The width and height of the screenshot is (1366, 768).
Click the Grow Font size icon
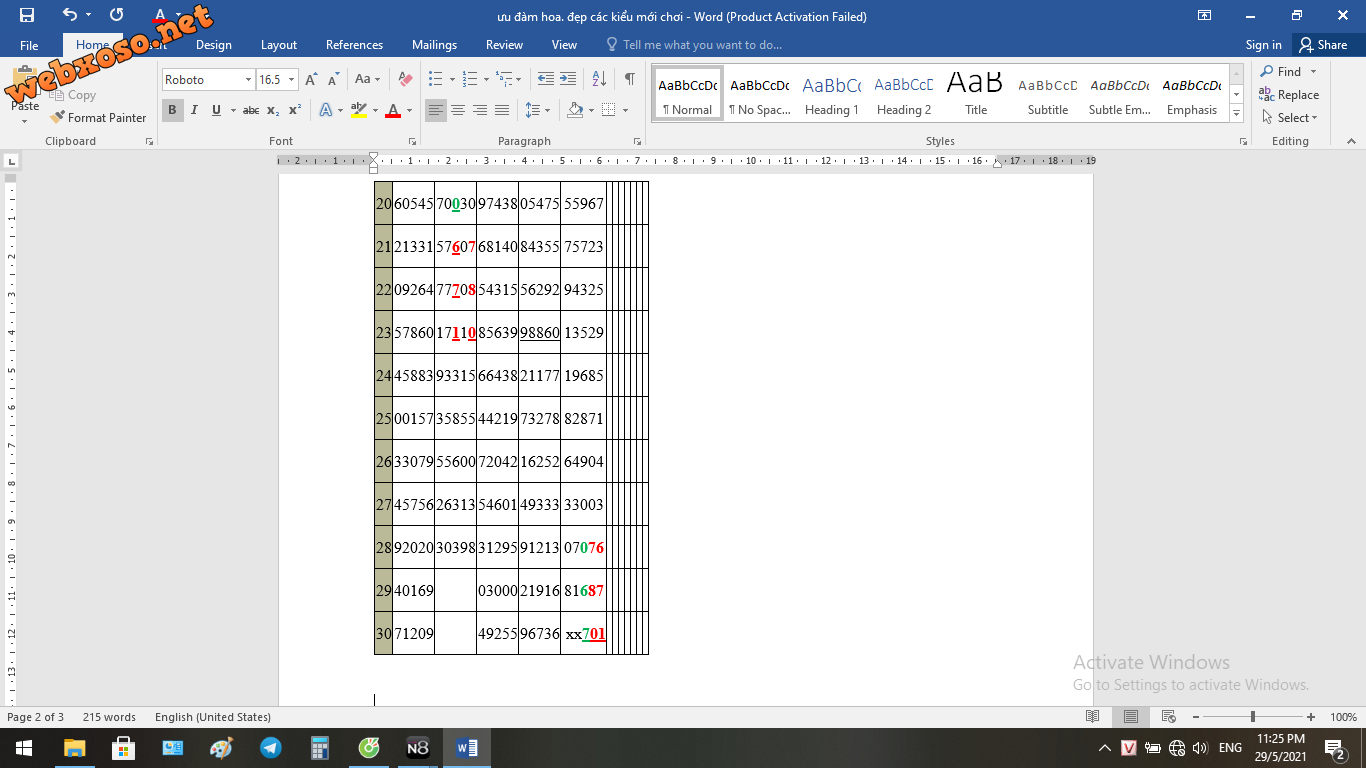pyautogui.click(x=311, y=79)
